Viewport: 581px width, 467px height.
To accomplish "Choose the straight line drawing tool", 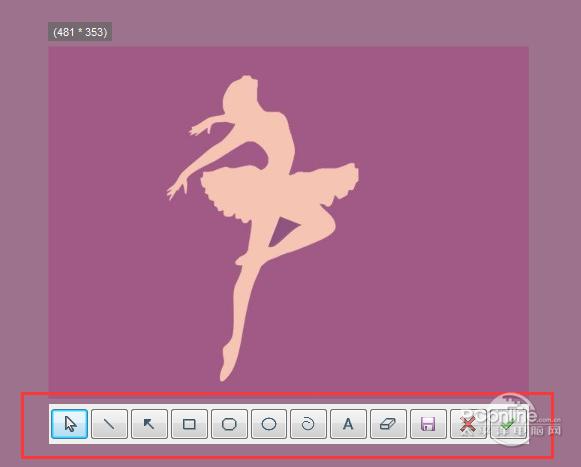I will [x=109, y=424].
